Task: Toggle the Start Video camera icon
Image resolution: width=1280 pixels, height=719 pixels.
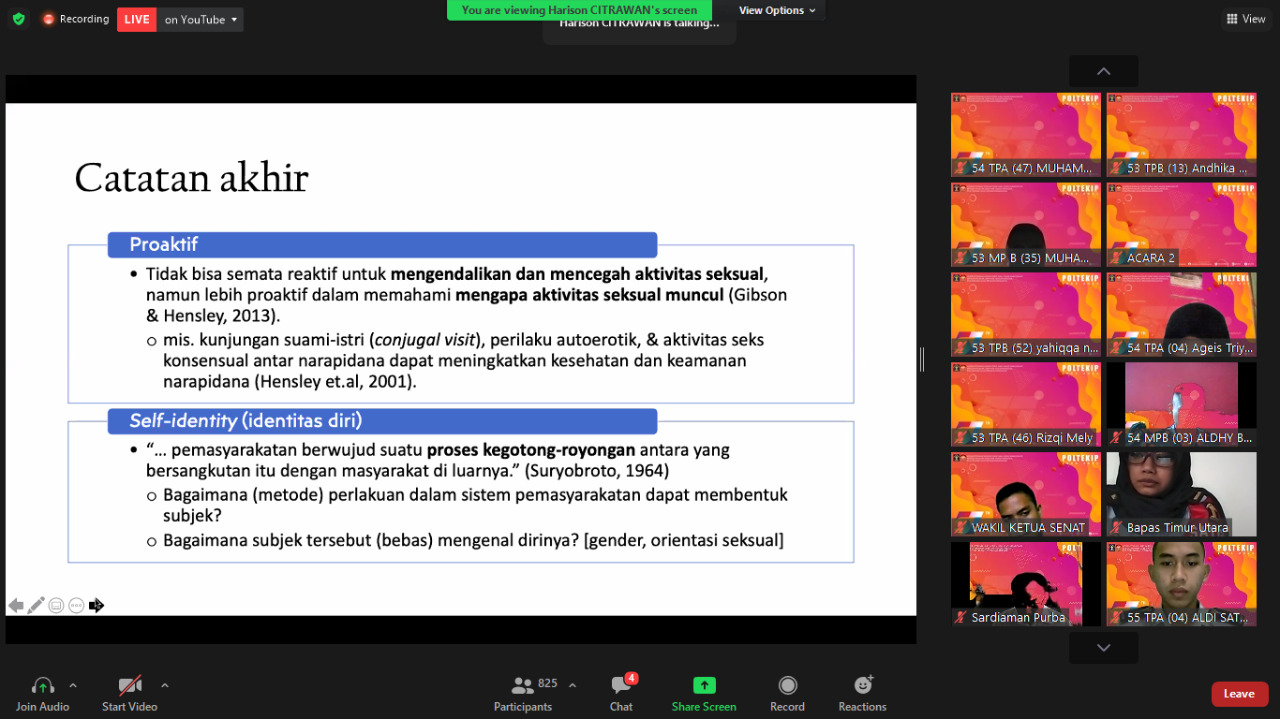Action: coord(130,686)
